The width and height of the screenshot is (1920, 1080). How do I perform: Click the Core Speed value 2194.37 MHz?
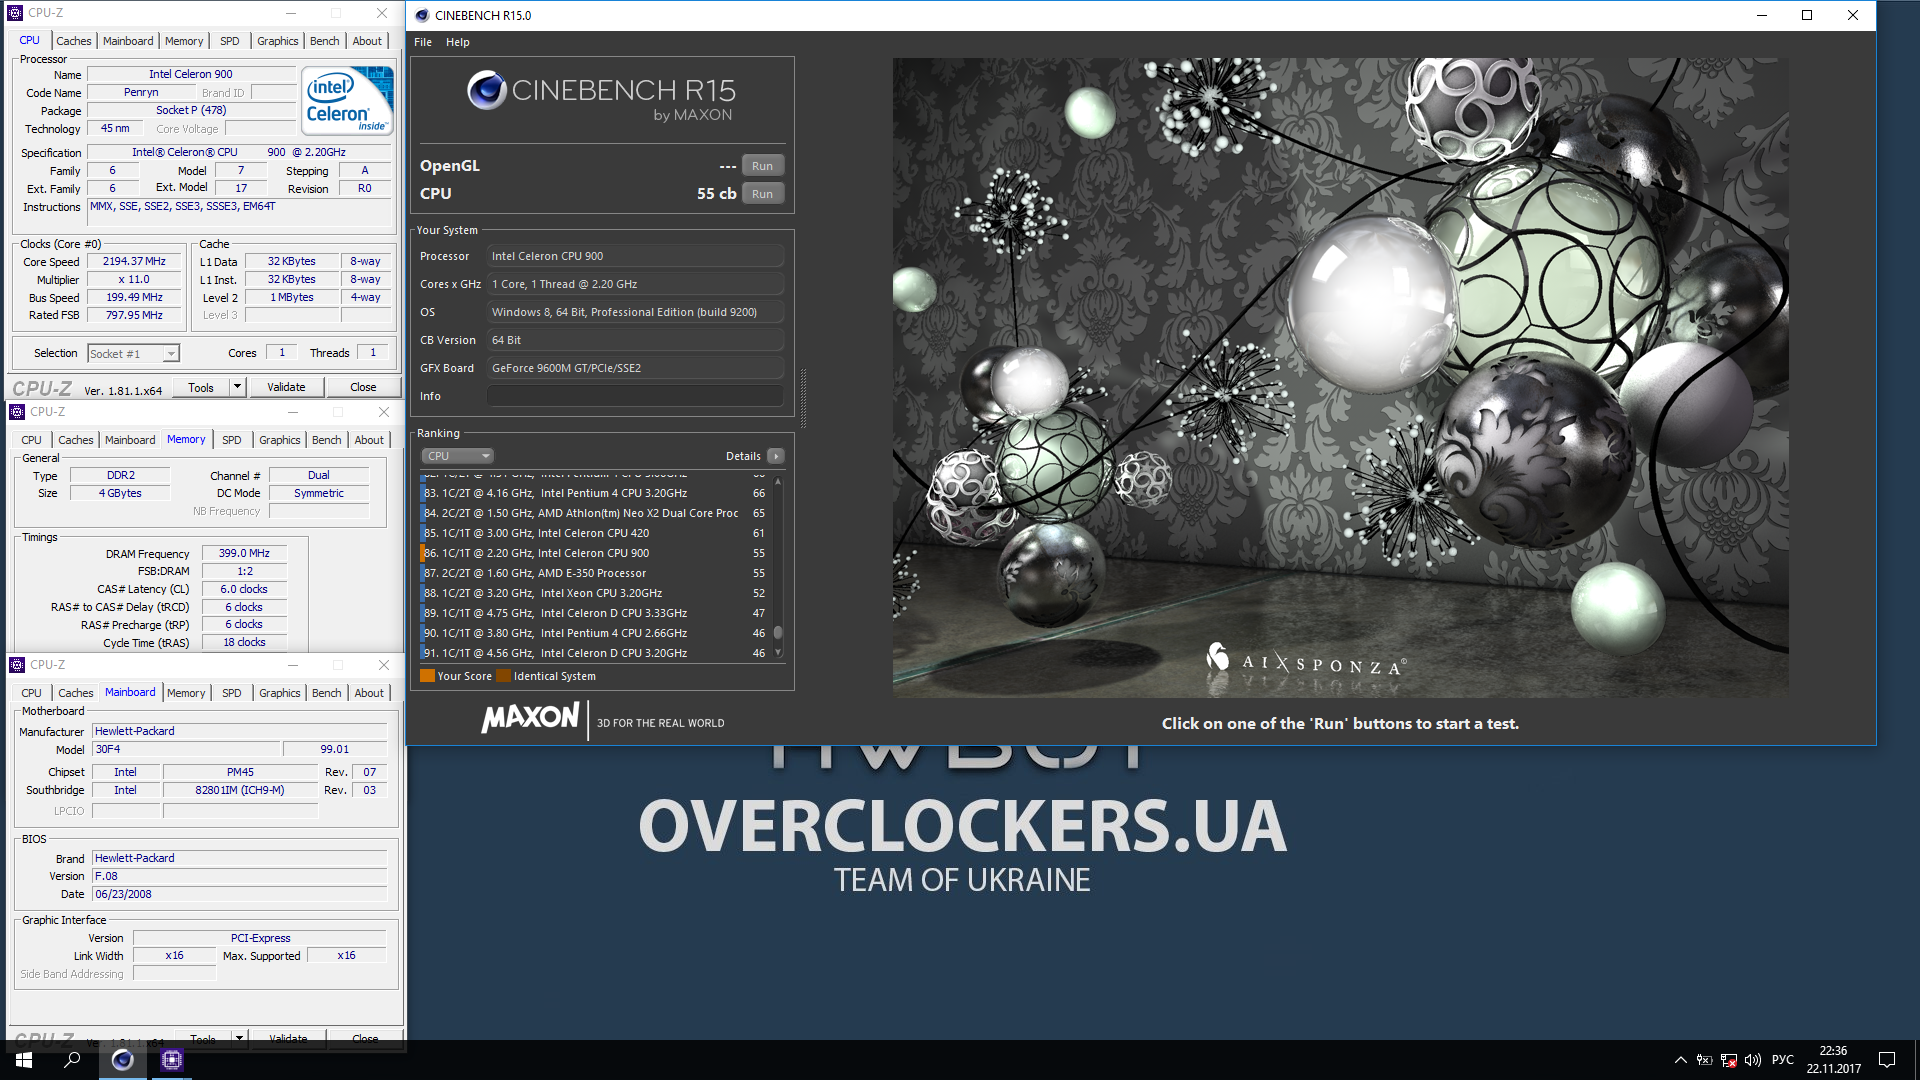134,261
